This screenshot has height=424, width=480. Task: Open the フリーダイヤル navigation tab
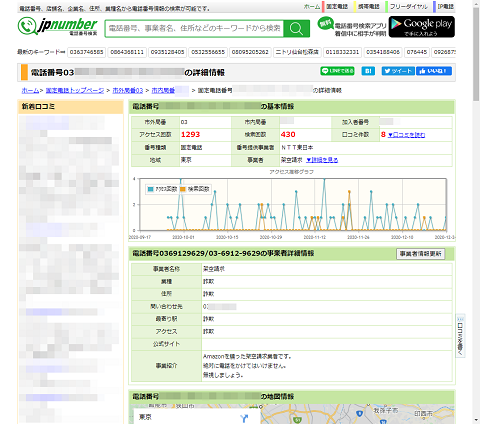pyautogui.click(x=408, y=6)
